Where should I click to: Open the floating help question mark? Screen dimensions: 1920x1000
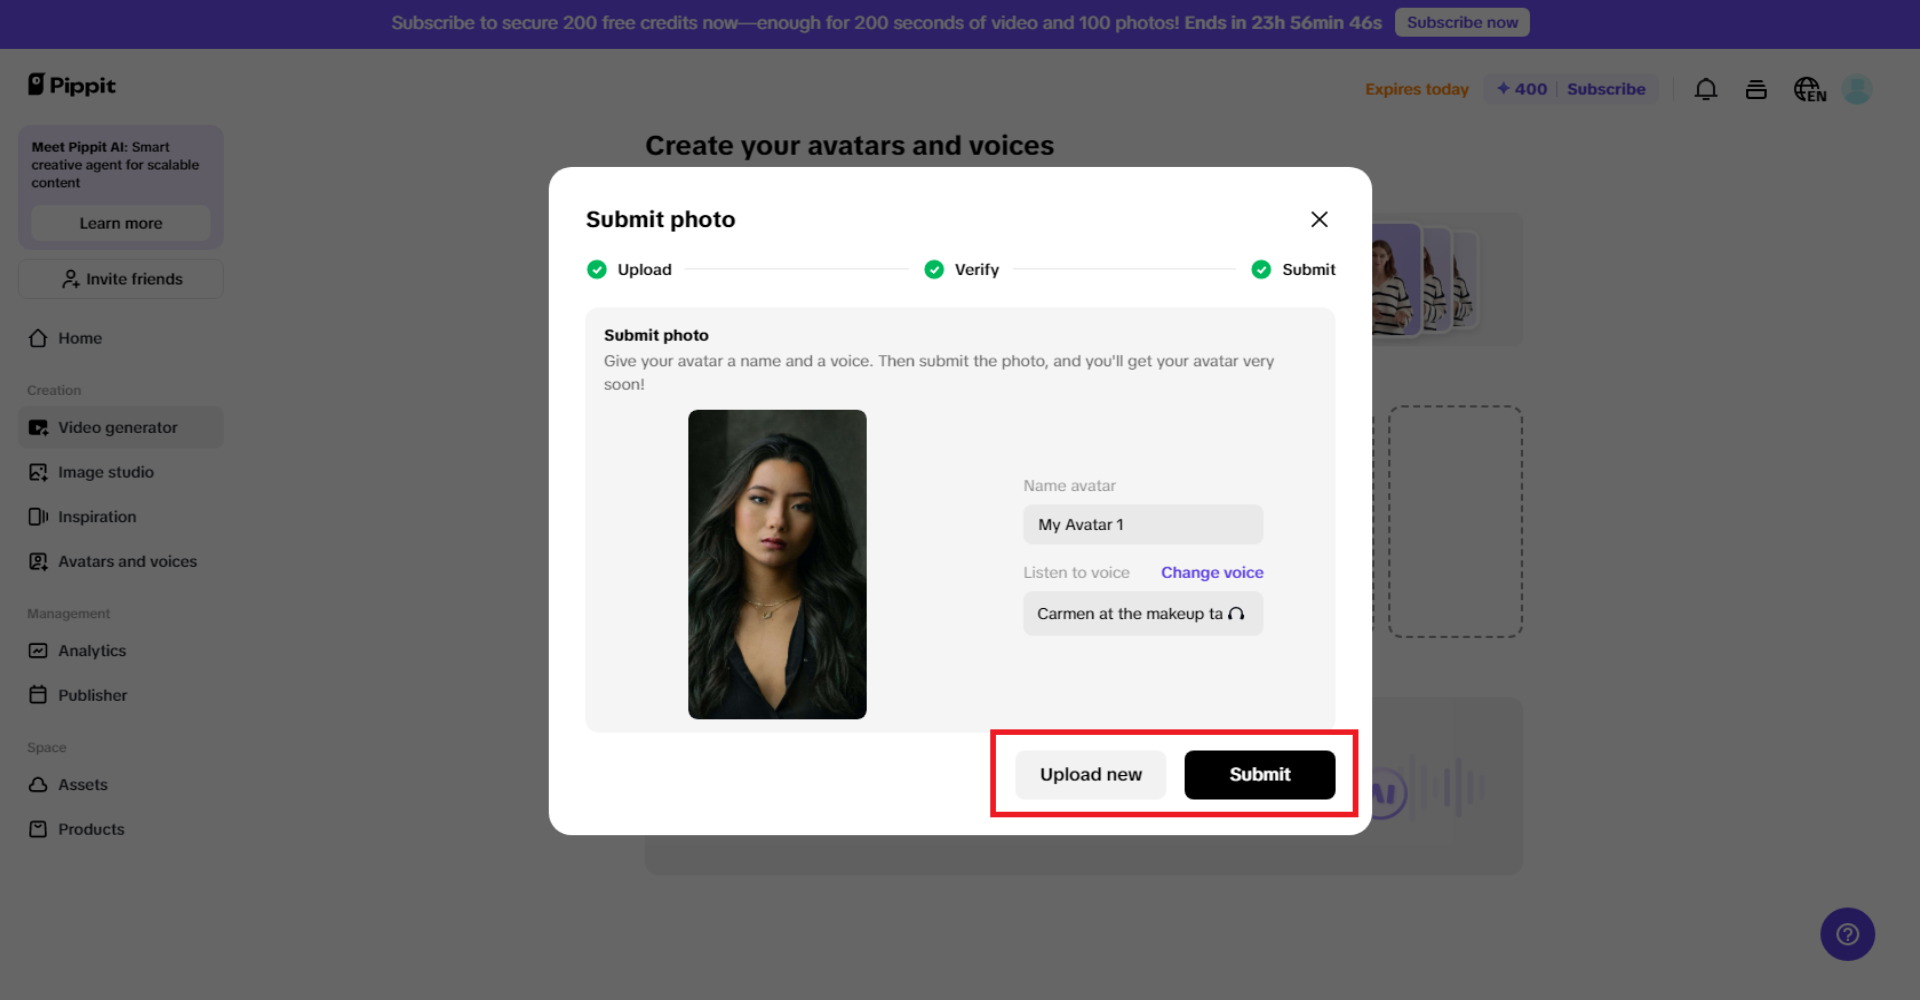(x=1847, y=934)
